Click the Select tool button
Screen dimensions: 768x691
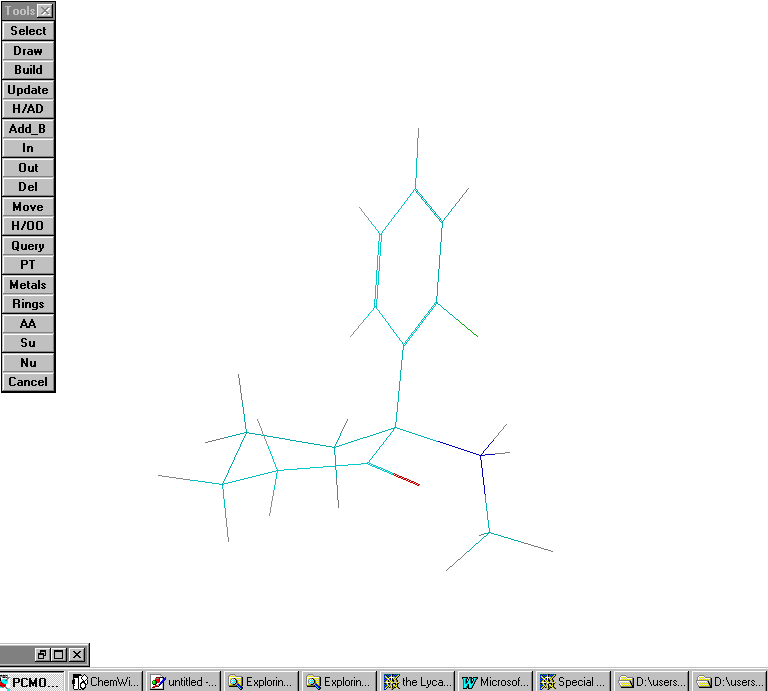point(28,31)
